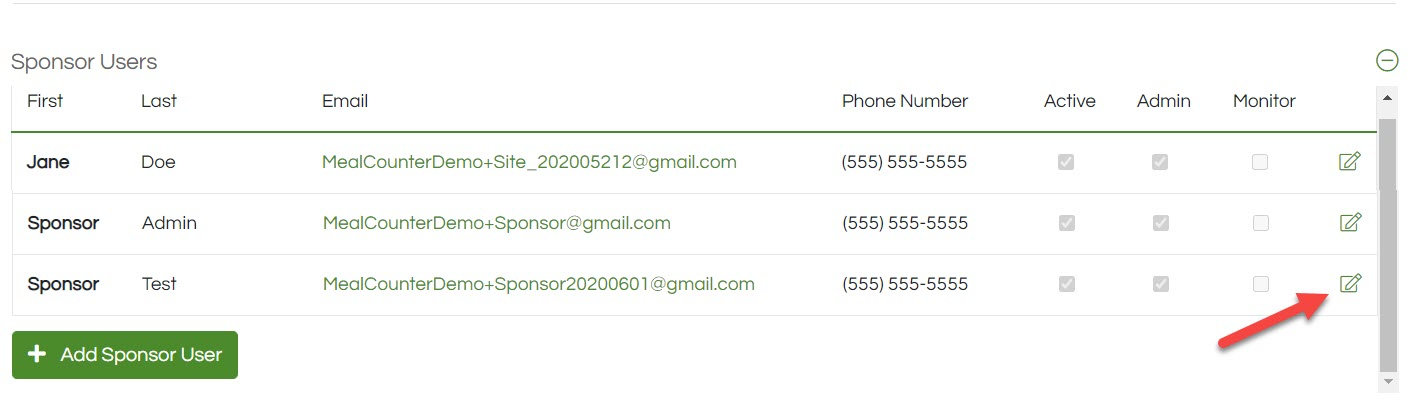This screenshot has width=1416, height=415.
Task: Toggle Monitor checkbox for Jane Doe
Action: pyautogui.click(x=1260, y=162)
